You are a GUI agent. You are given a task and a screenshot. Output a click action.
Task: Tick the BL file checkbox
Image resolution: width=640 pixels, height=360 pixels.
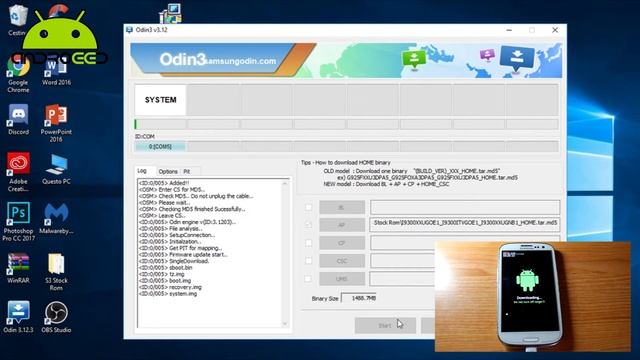tap(309, 207)
